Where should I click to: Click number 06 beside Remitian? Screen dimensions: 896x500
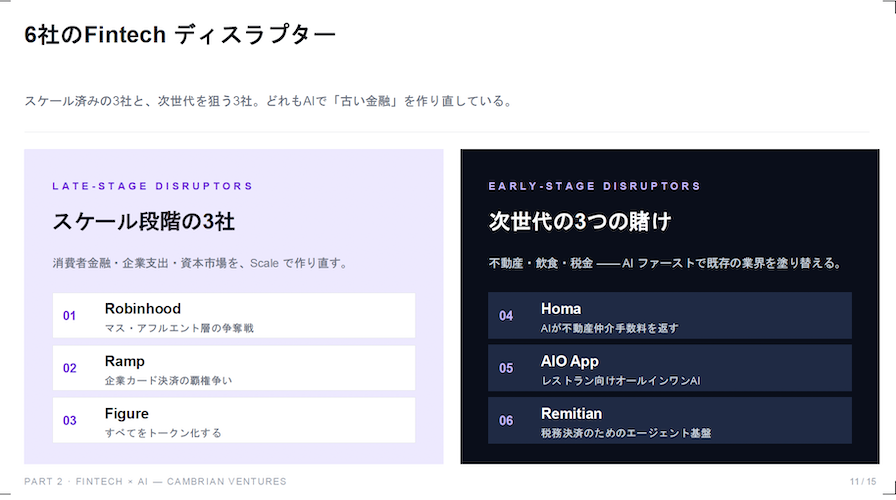[x=506, y=421]
